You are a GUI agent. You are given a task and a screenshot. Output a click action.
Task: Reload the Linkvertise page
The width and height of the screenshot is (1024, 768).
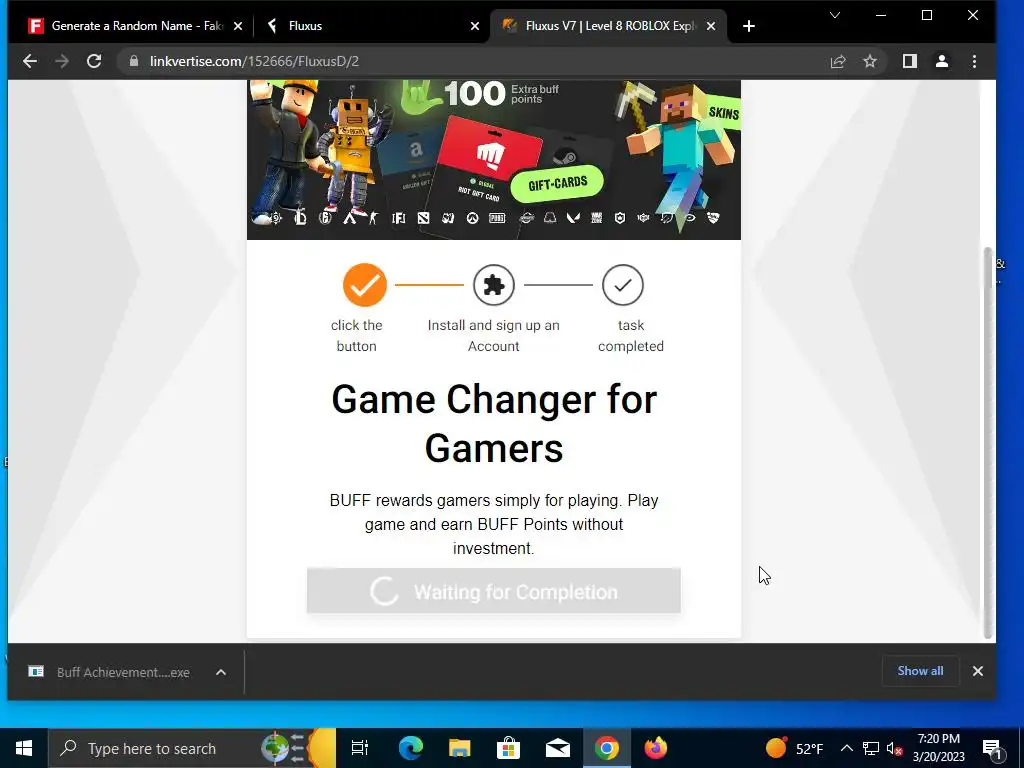coord(94,61)
